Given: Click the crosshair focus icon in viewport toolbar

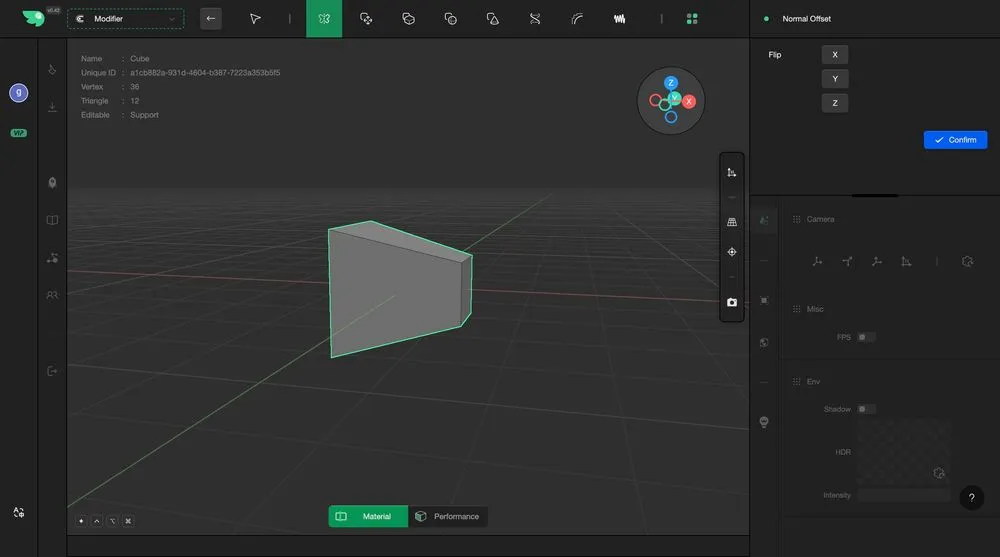Looking at the screenshot, I should (732, 252).
